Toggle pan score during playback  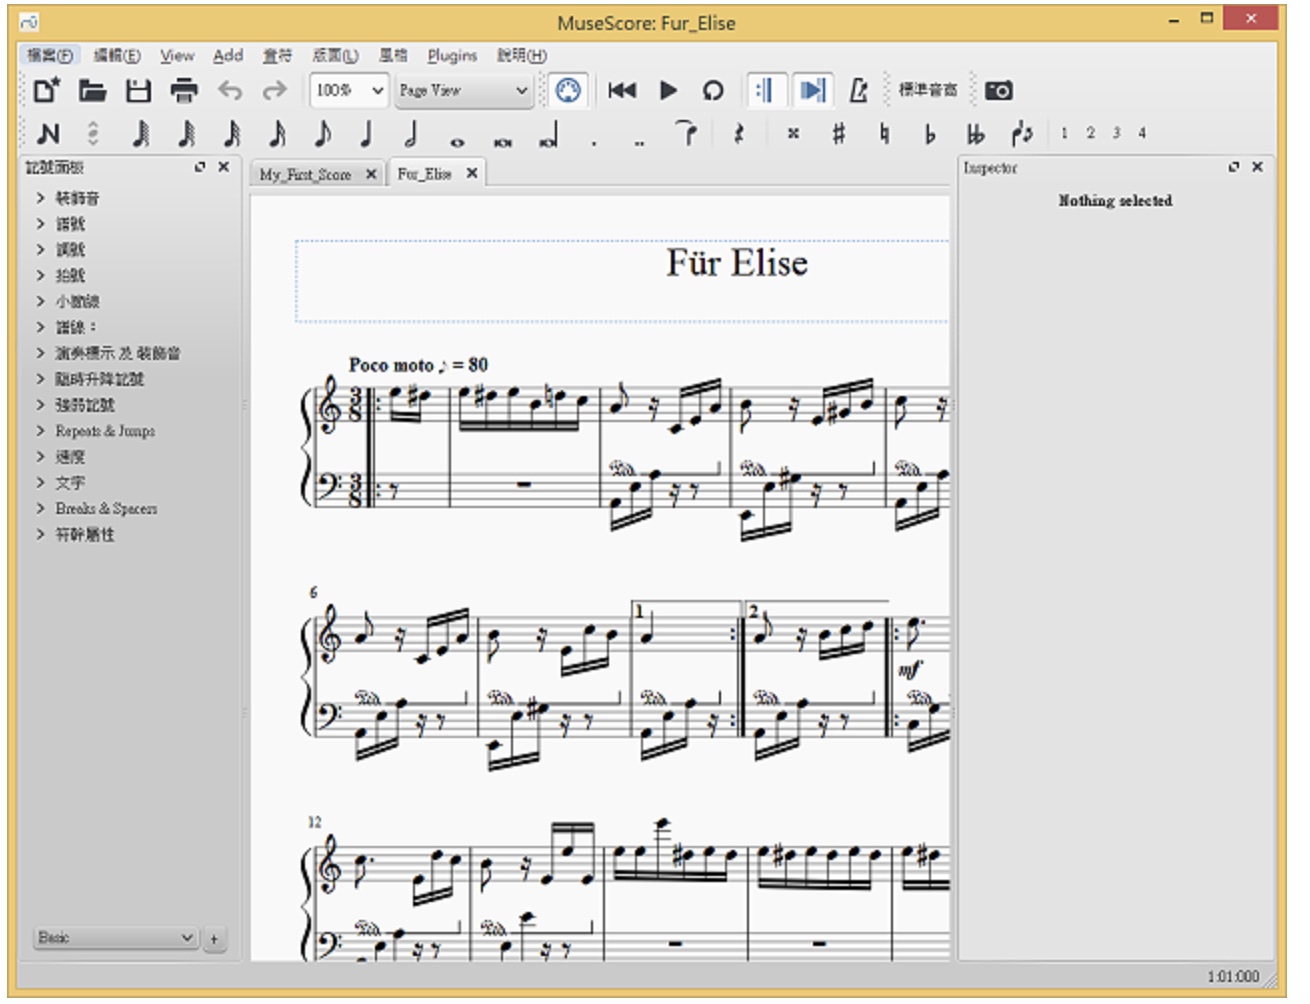coord(812,90)
